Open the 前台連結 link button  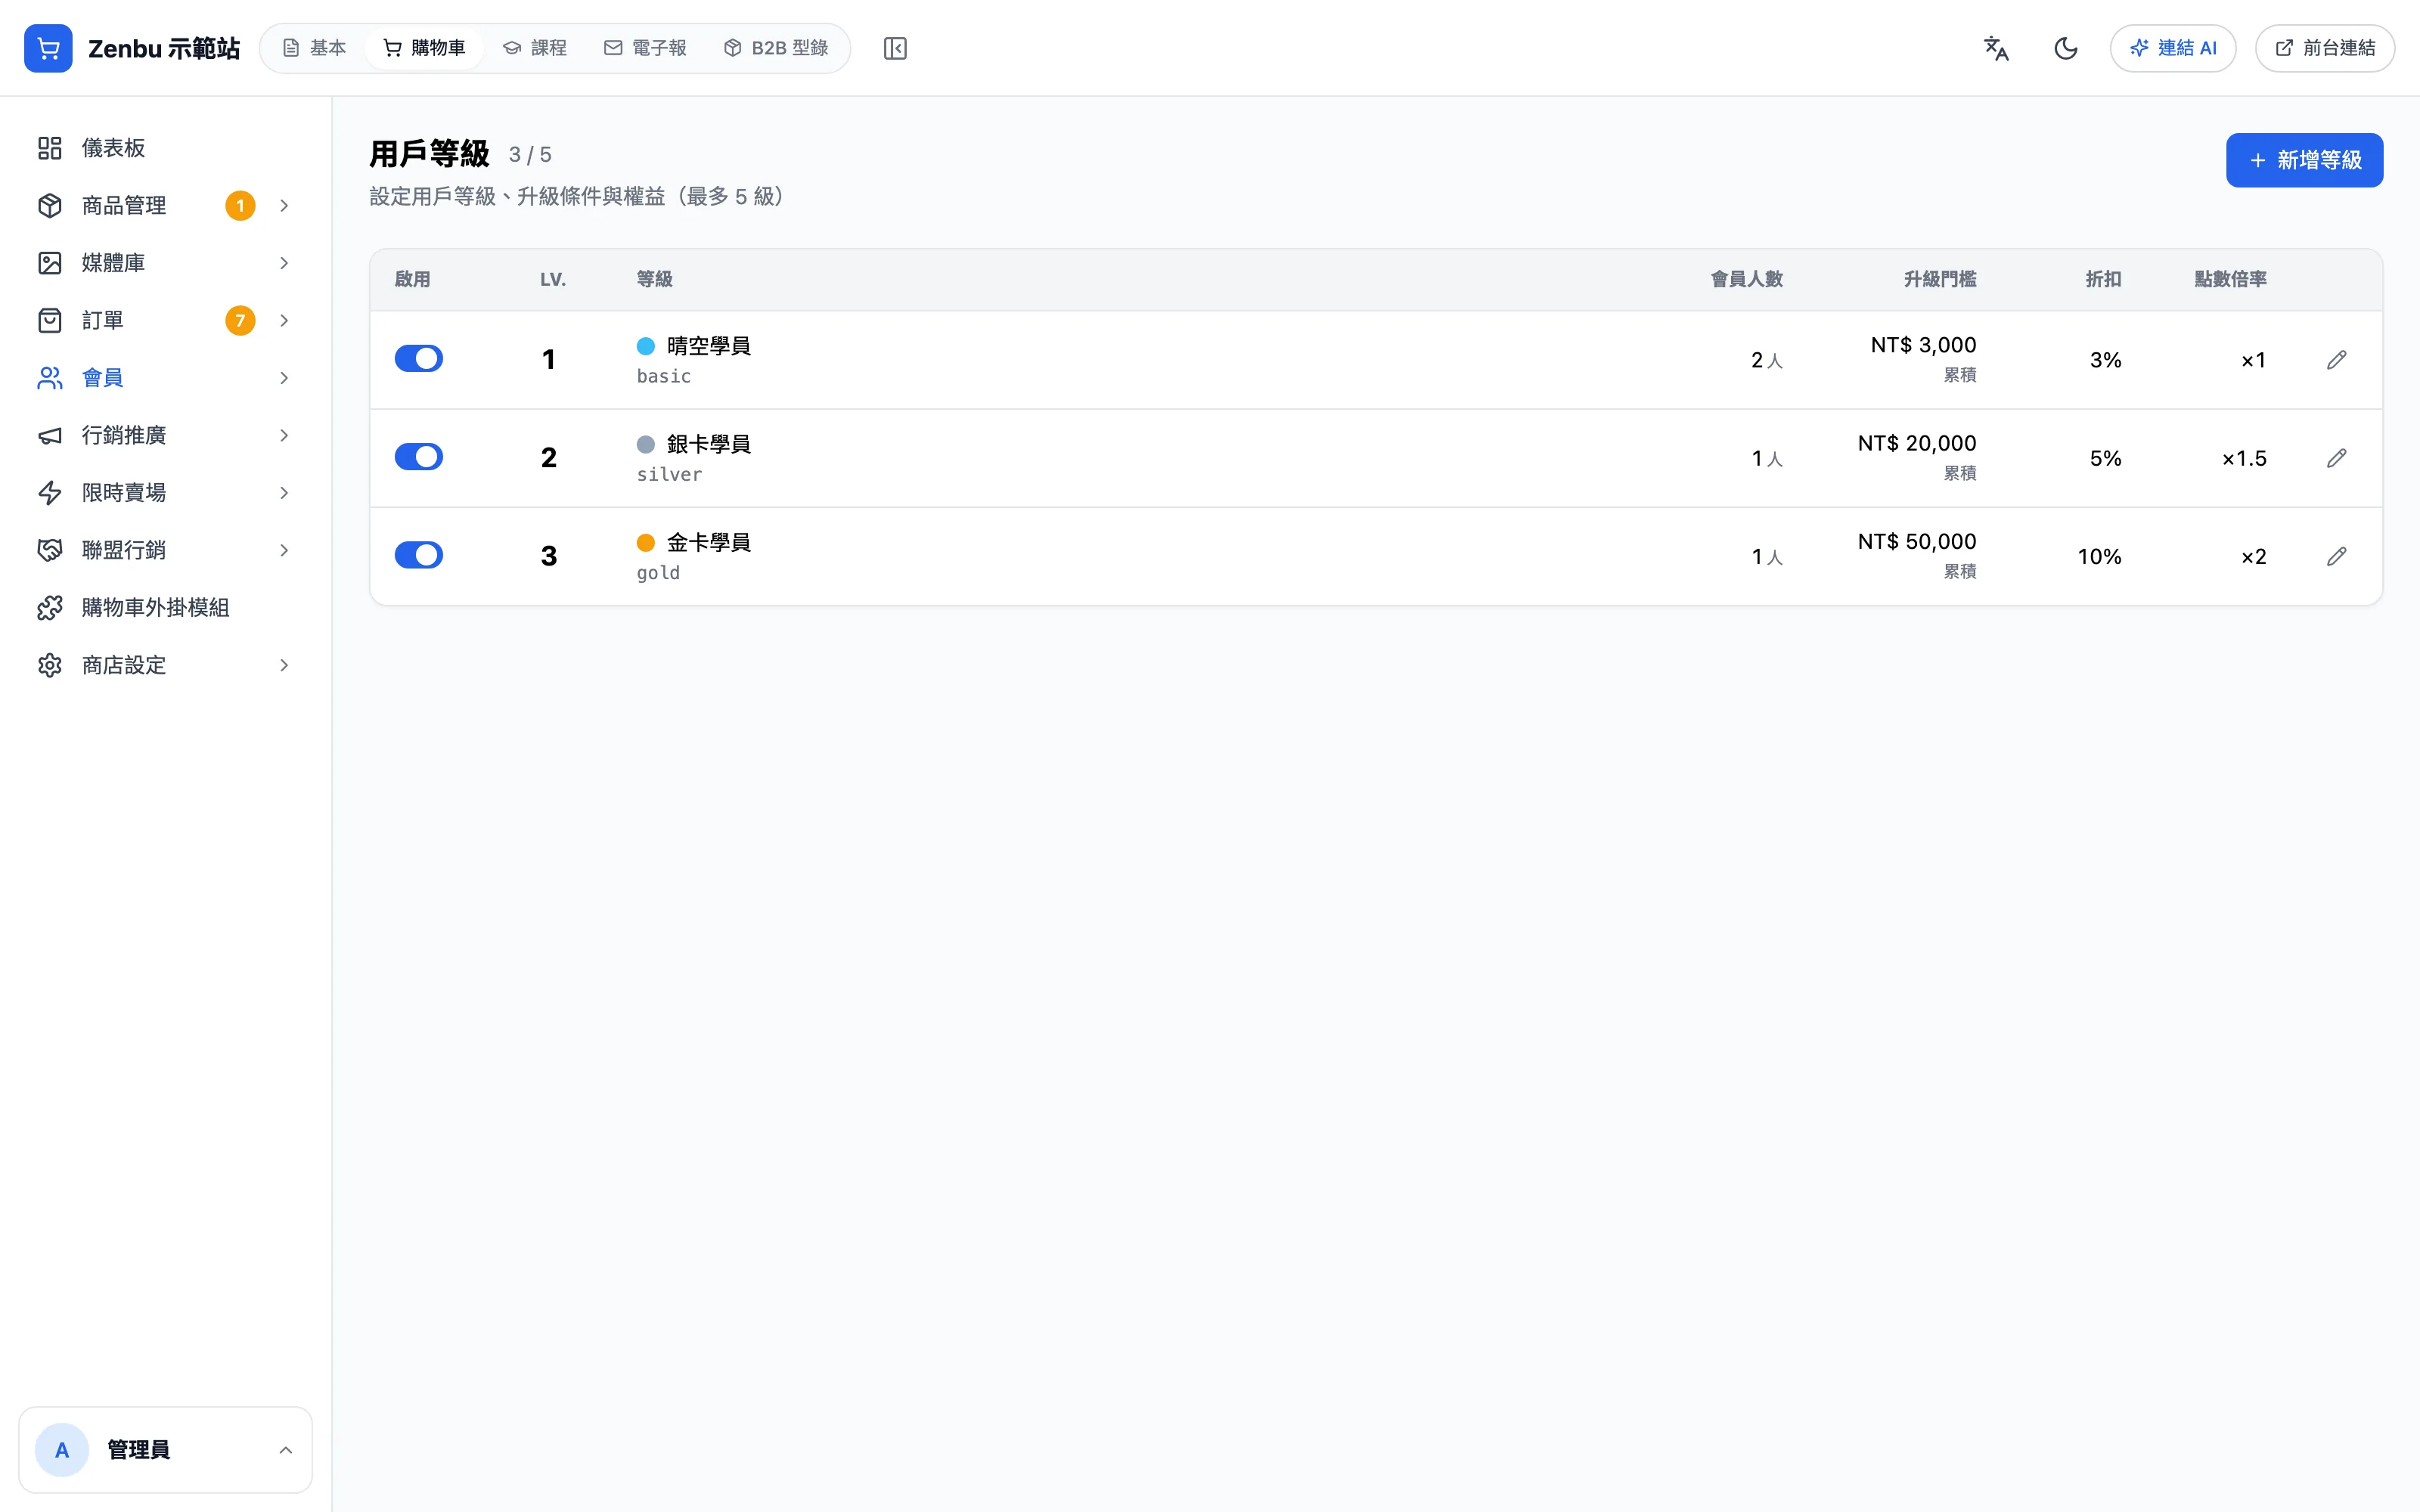point(2324,48)
